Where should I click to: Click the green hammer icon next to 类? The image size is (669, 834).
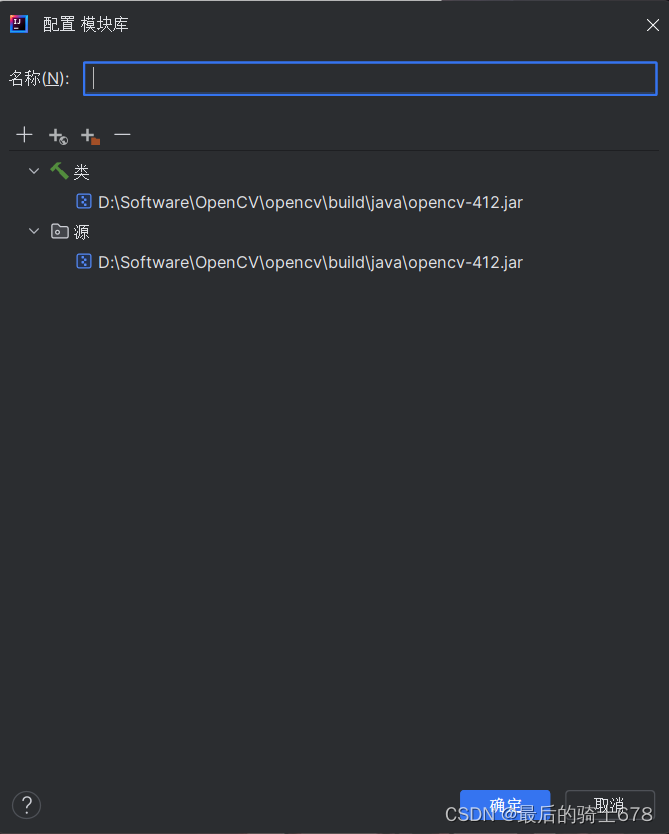(x=59, y=171)
